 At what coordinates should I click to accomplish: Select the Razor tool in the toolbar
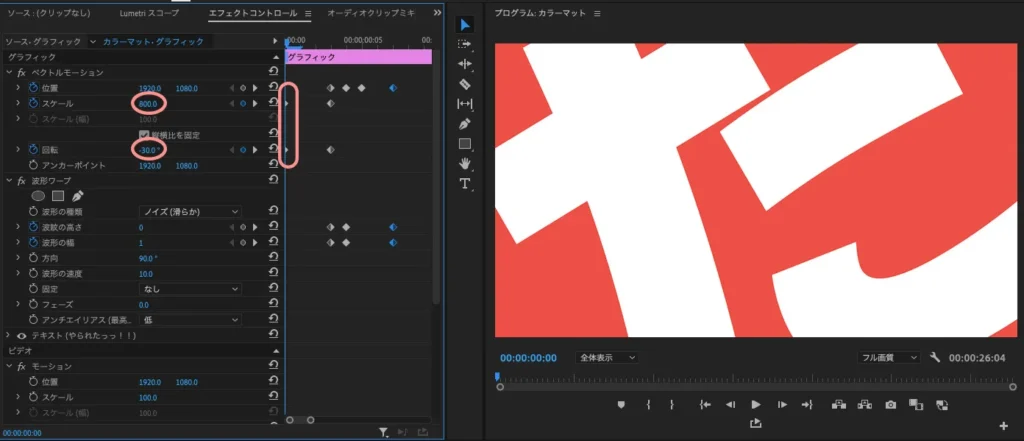[x=464, y=84]
